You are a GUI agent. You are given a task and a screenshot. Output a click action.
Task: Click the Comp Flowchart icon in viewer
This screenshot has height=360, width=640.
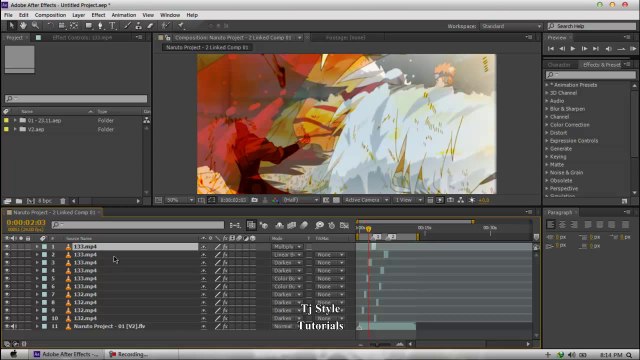click(x=461, y=200)
